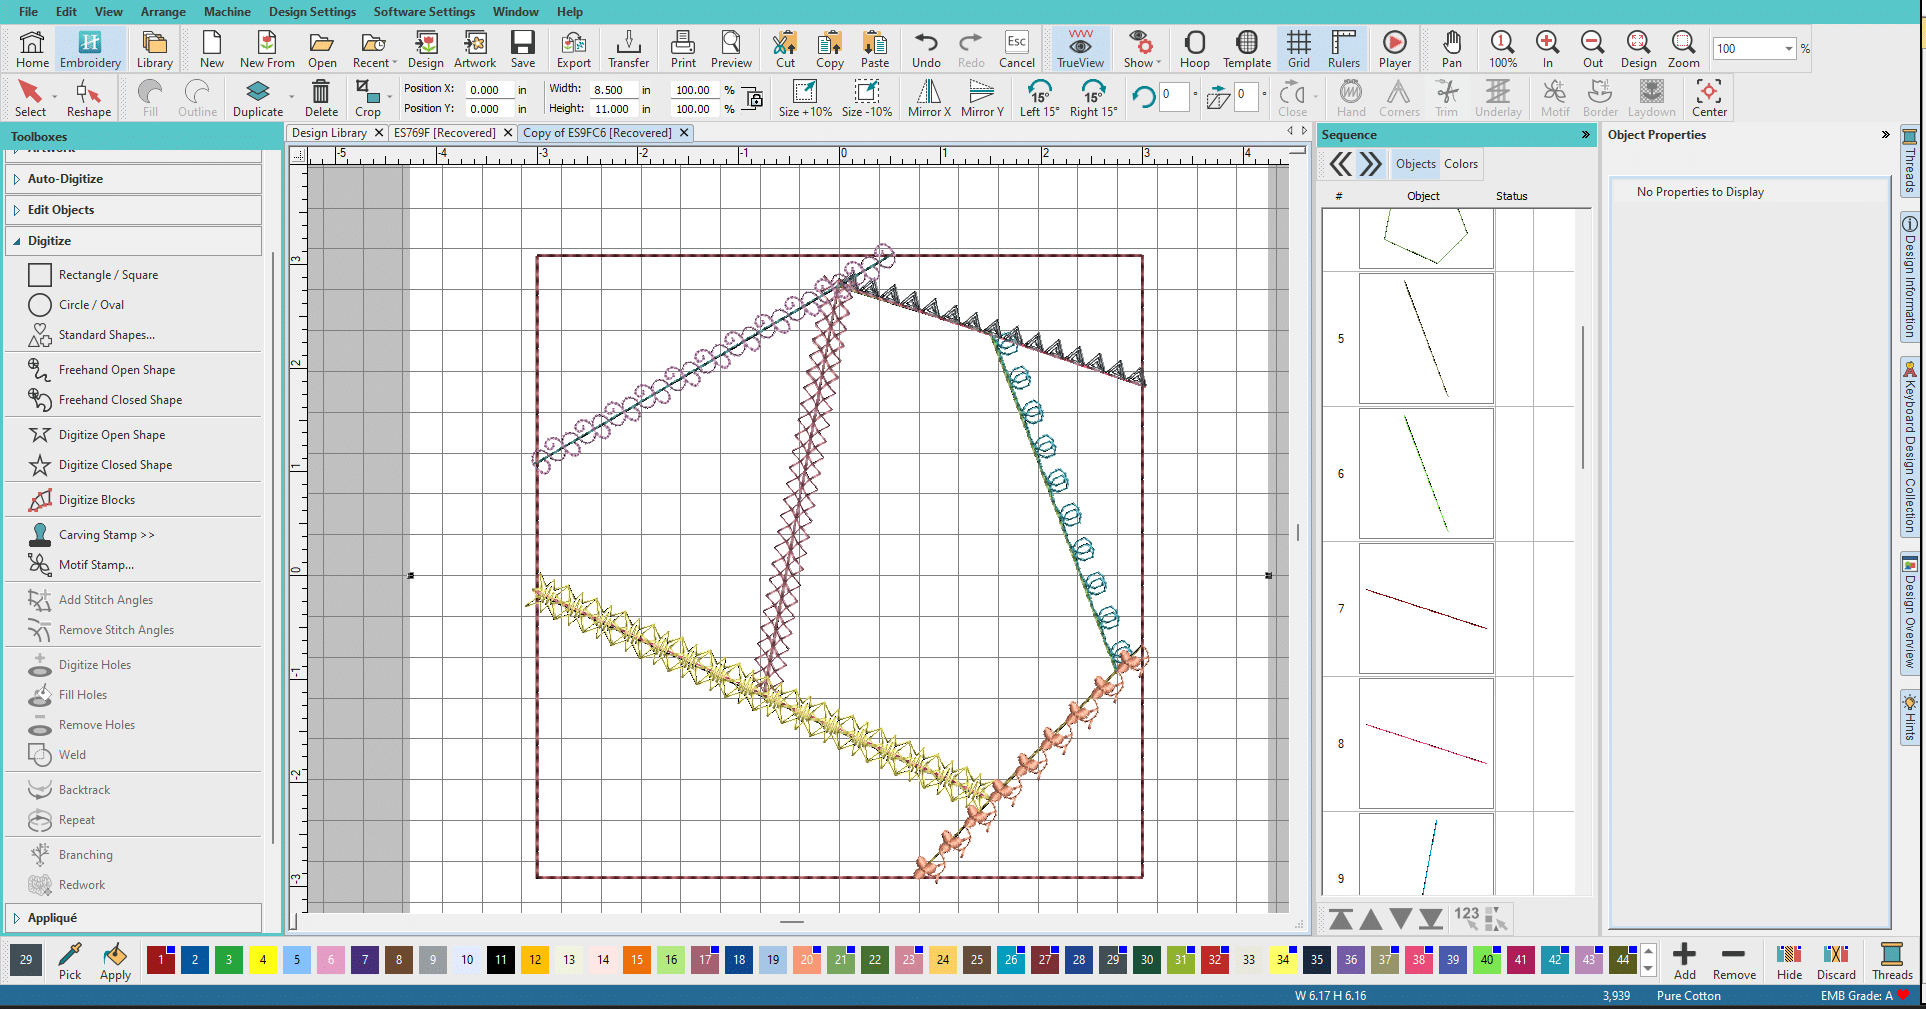
Task: Expand the Auto-Digitize toolbox
Action: [x=134, y=179]
